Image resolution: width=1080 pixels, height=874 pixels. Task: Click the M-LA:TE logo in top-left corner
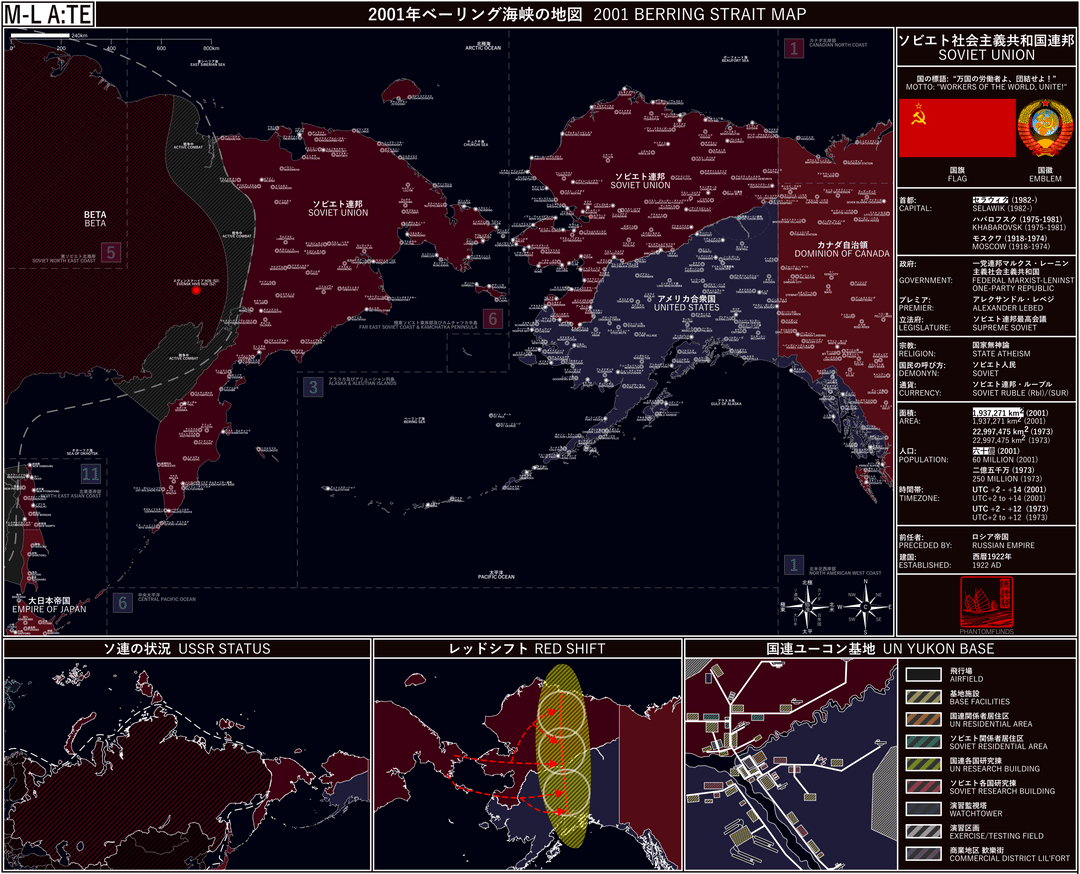(49, 15)
